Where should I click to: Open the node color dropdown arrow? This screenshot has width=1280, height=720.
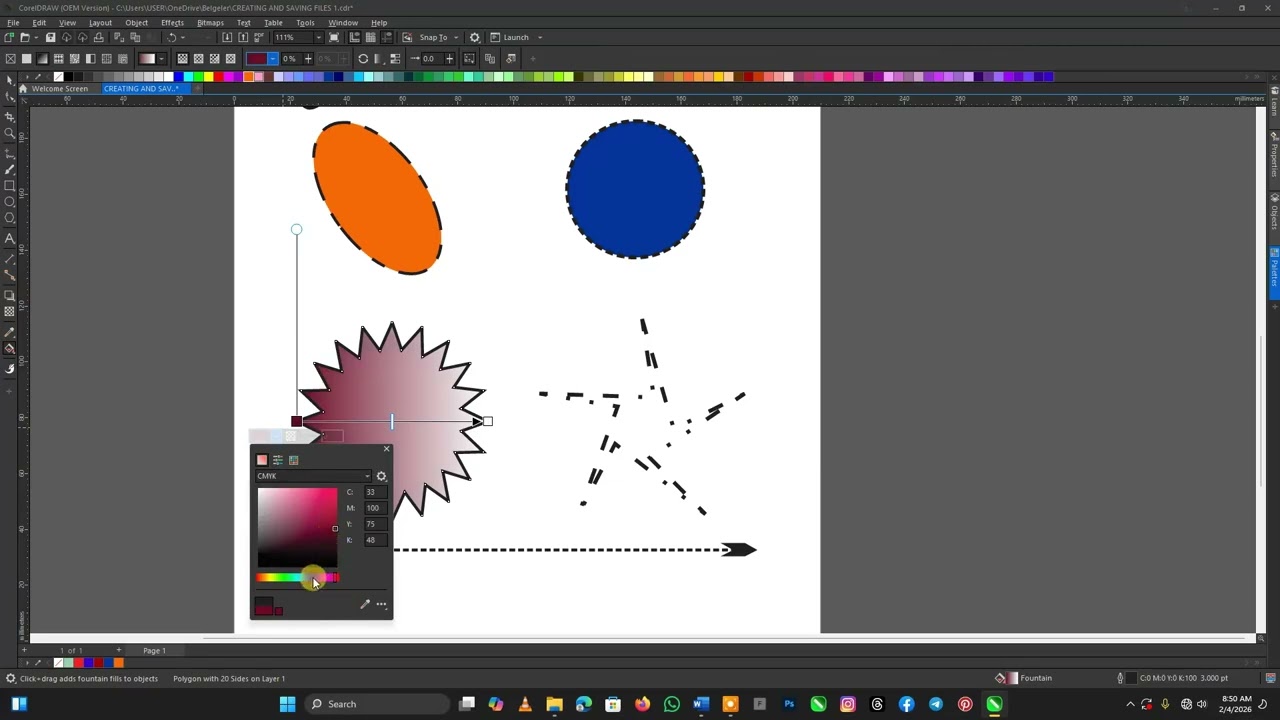272,59
